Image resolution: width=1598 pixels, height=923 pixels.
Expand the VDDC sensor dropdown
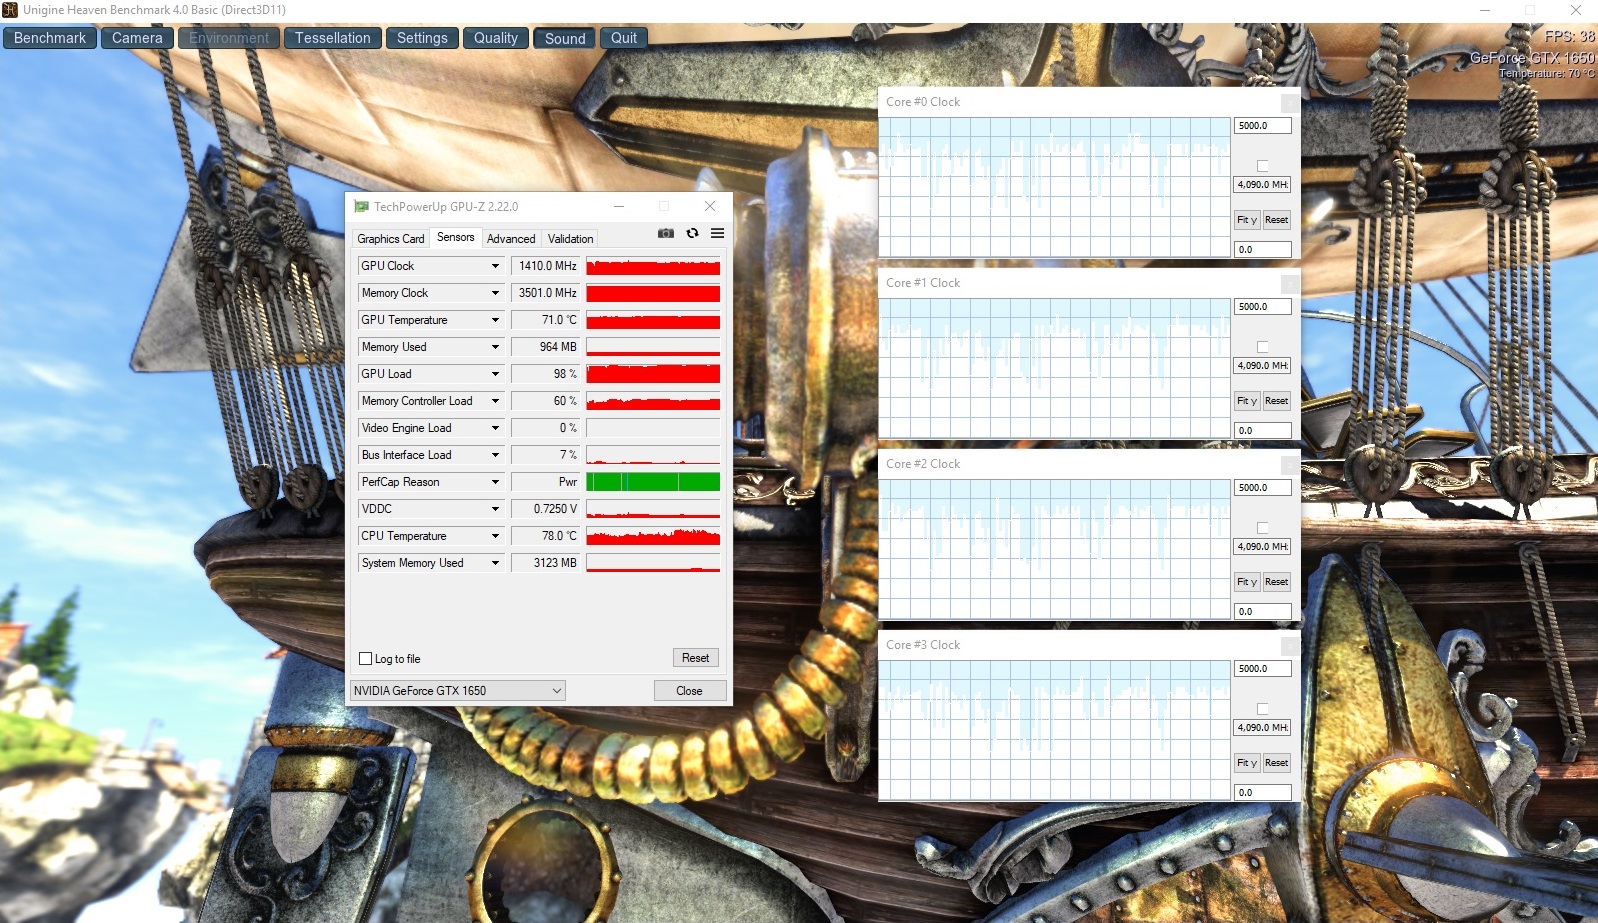(495, 509)
